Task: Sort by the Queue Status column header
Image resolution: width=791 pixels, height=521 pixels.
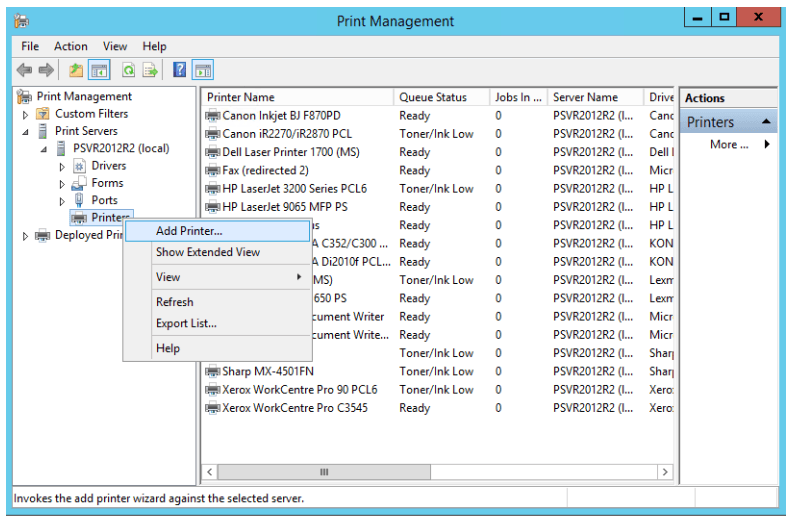Action: [433, 98]
